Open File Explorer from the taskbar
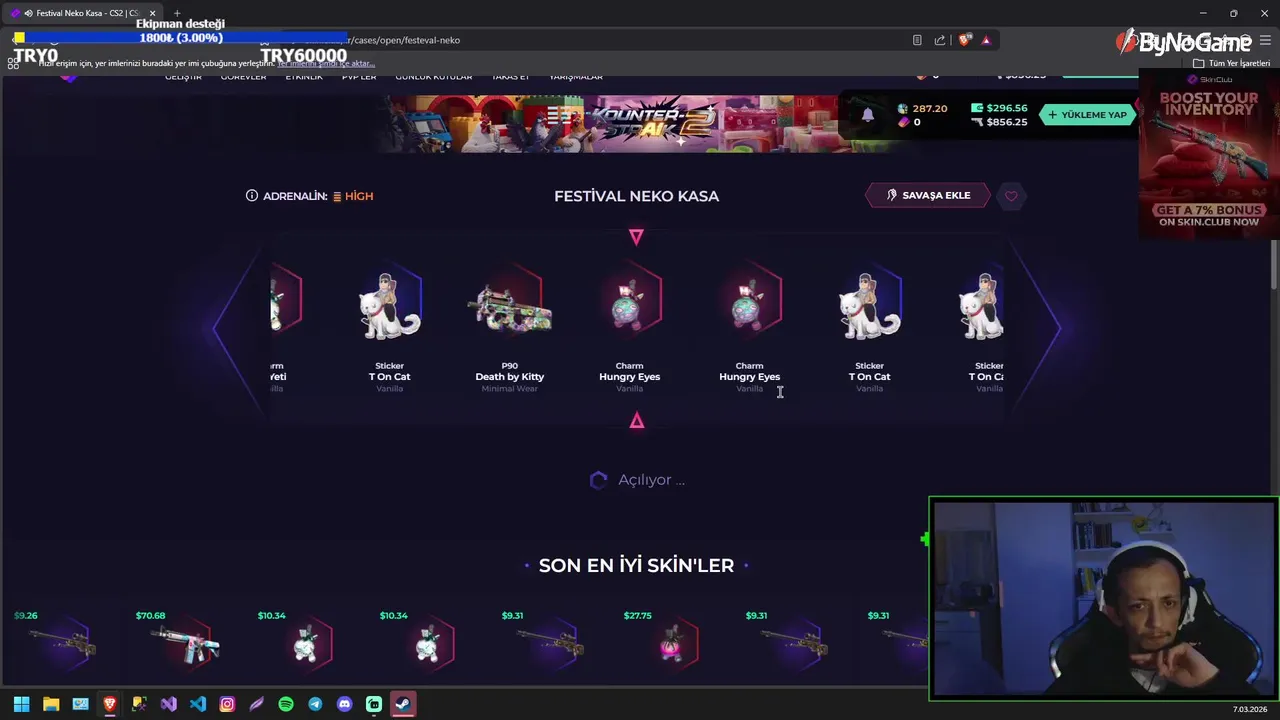Viewport: 1280px width, 720px height. (51, 704)
